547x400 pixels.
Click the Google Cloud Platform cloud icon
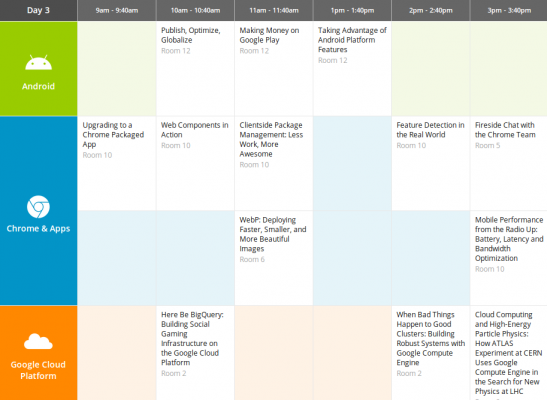pyautogui.click(x=38, y=341)
